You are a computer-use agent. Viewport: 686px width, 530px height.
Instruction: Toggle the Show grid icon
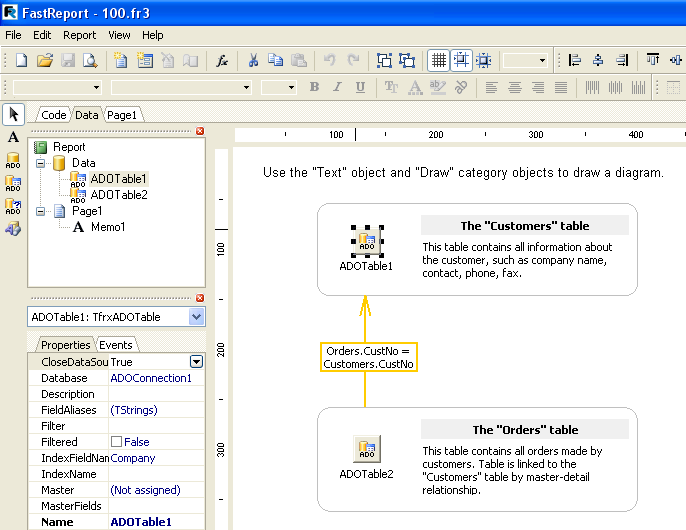[438, 61]
